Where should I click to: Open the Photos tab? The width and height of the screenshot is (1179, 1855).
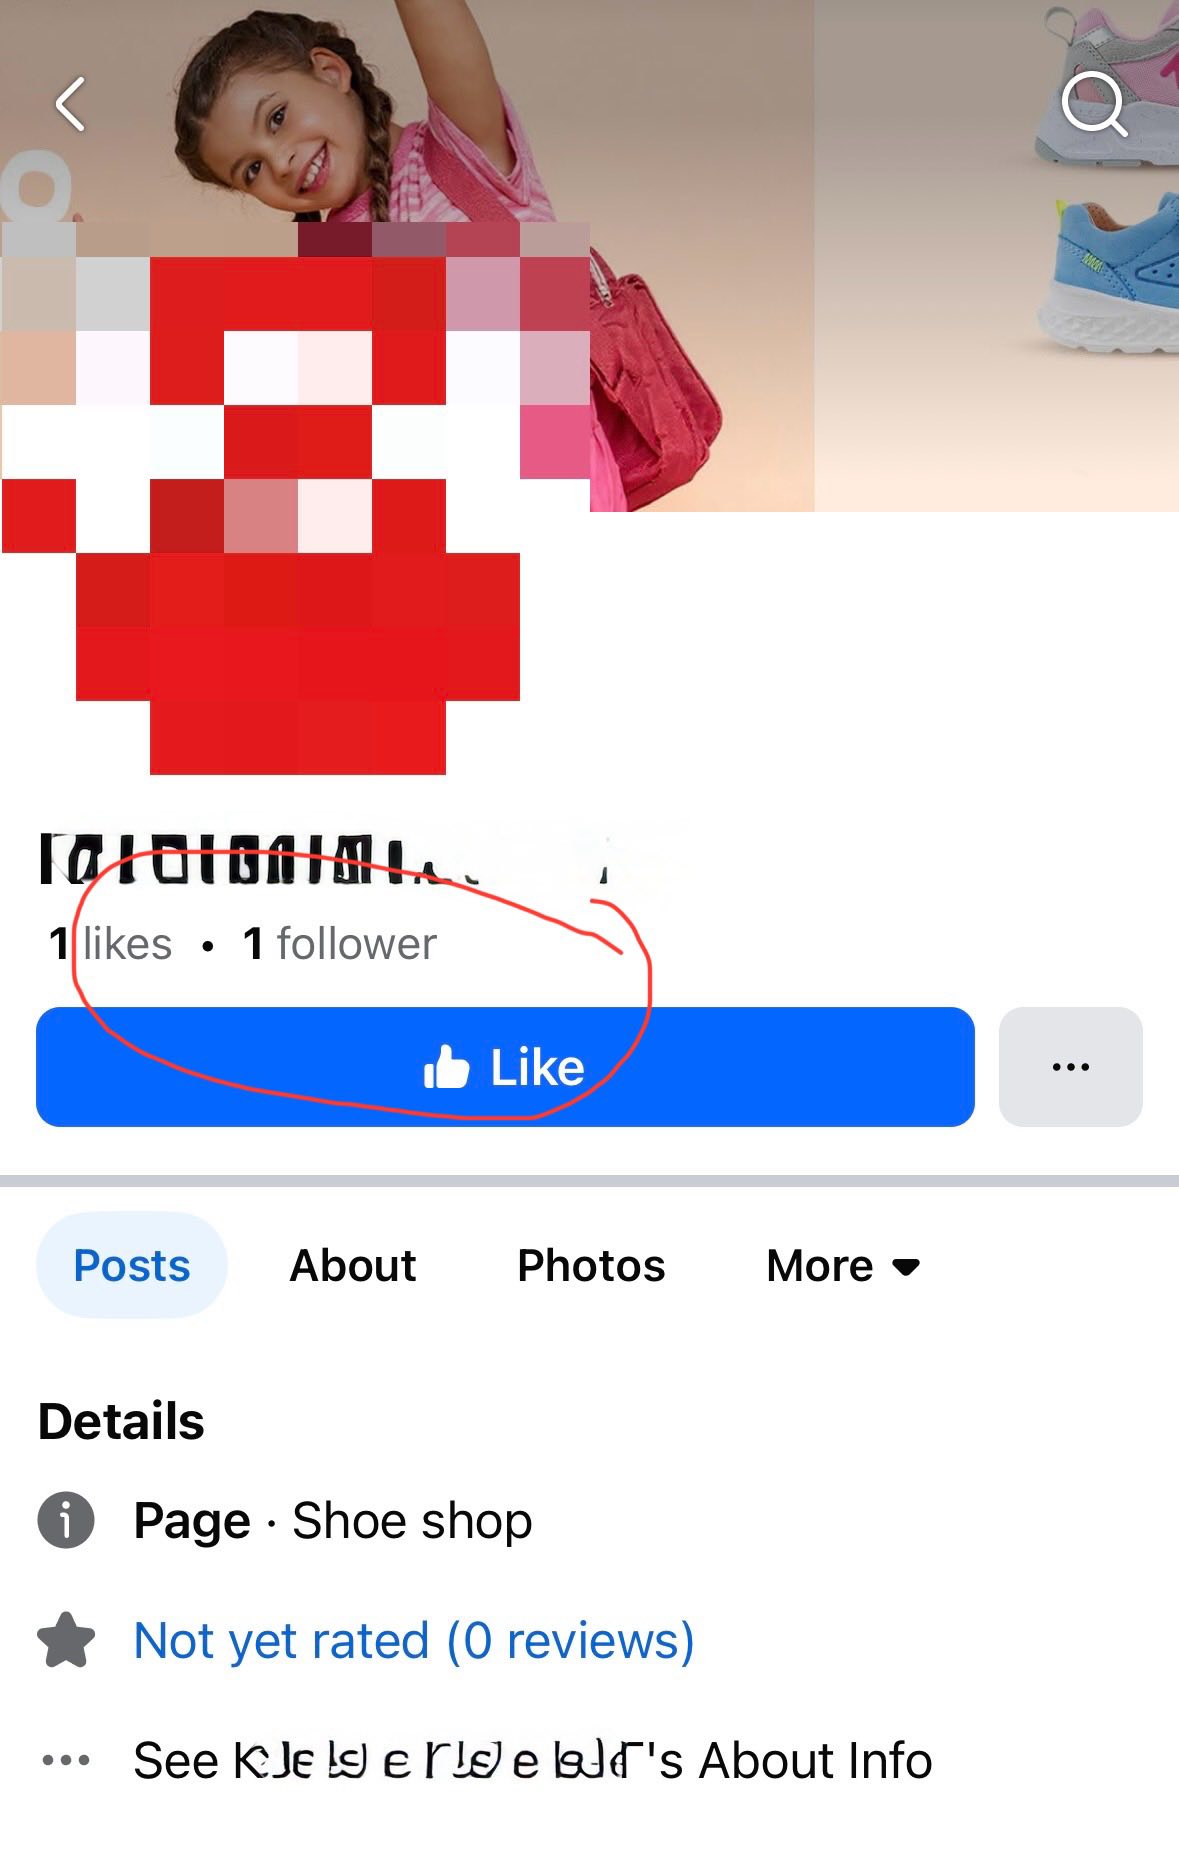(591, 1265)
